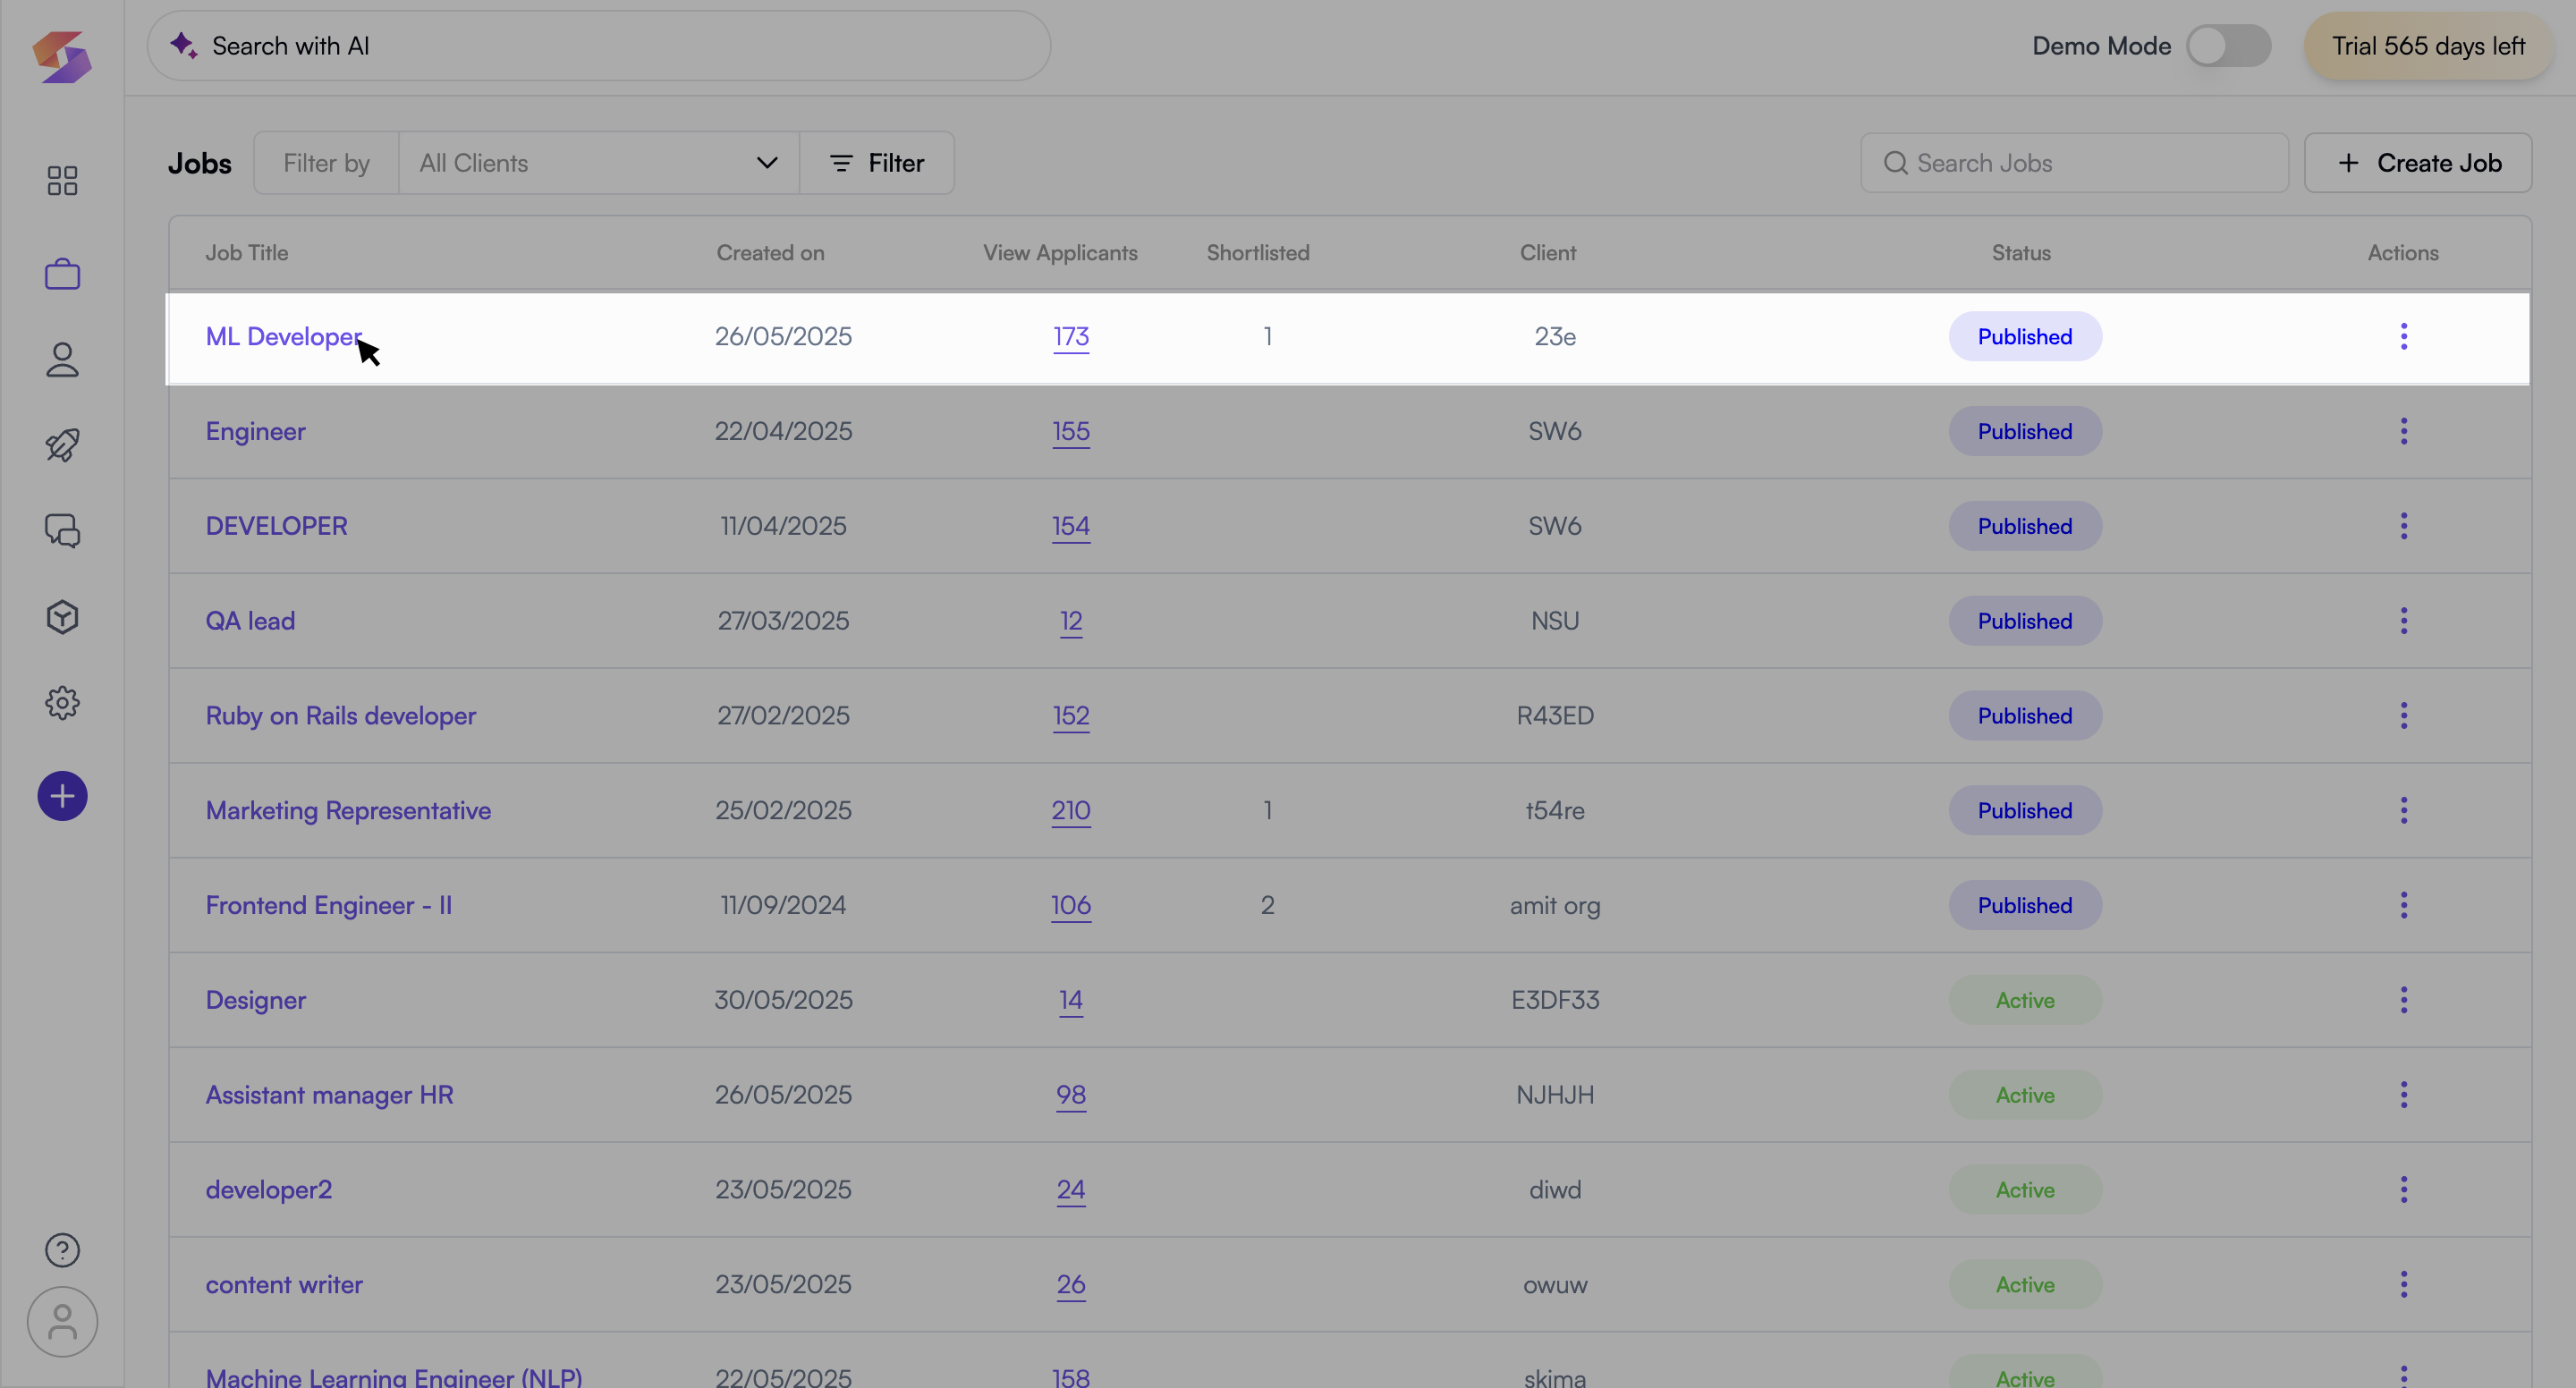Open actions menu for Designer row
The image size is (2576, 1388).
tap(2403, 1000)
